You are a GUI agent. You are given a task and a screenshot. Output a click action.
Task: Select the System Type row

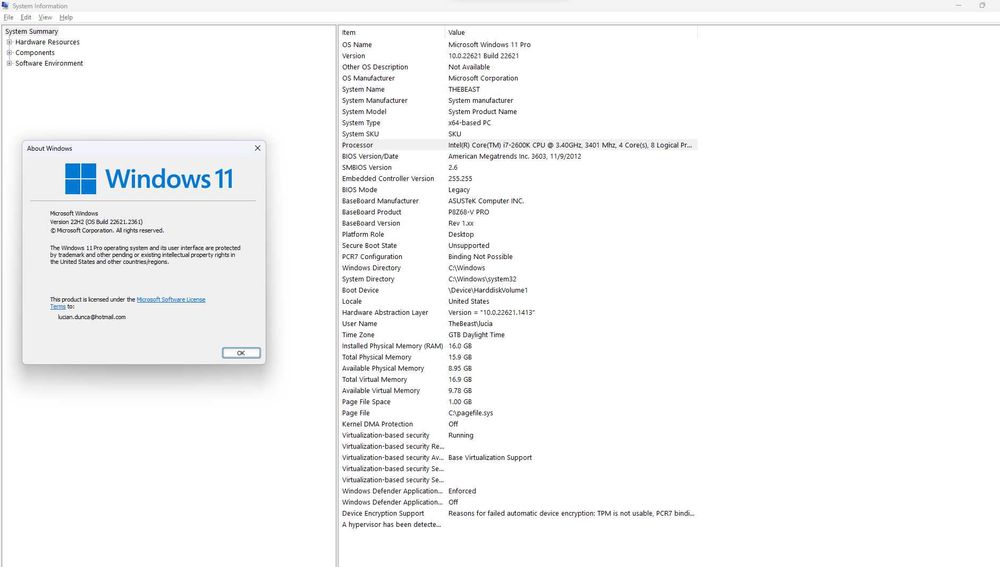518,123
